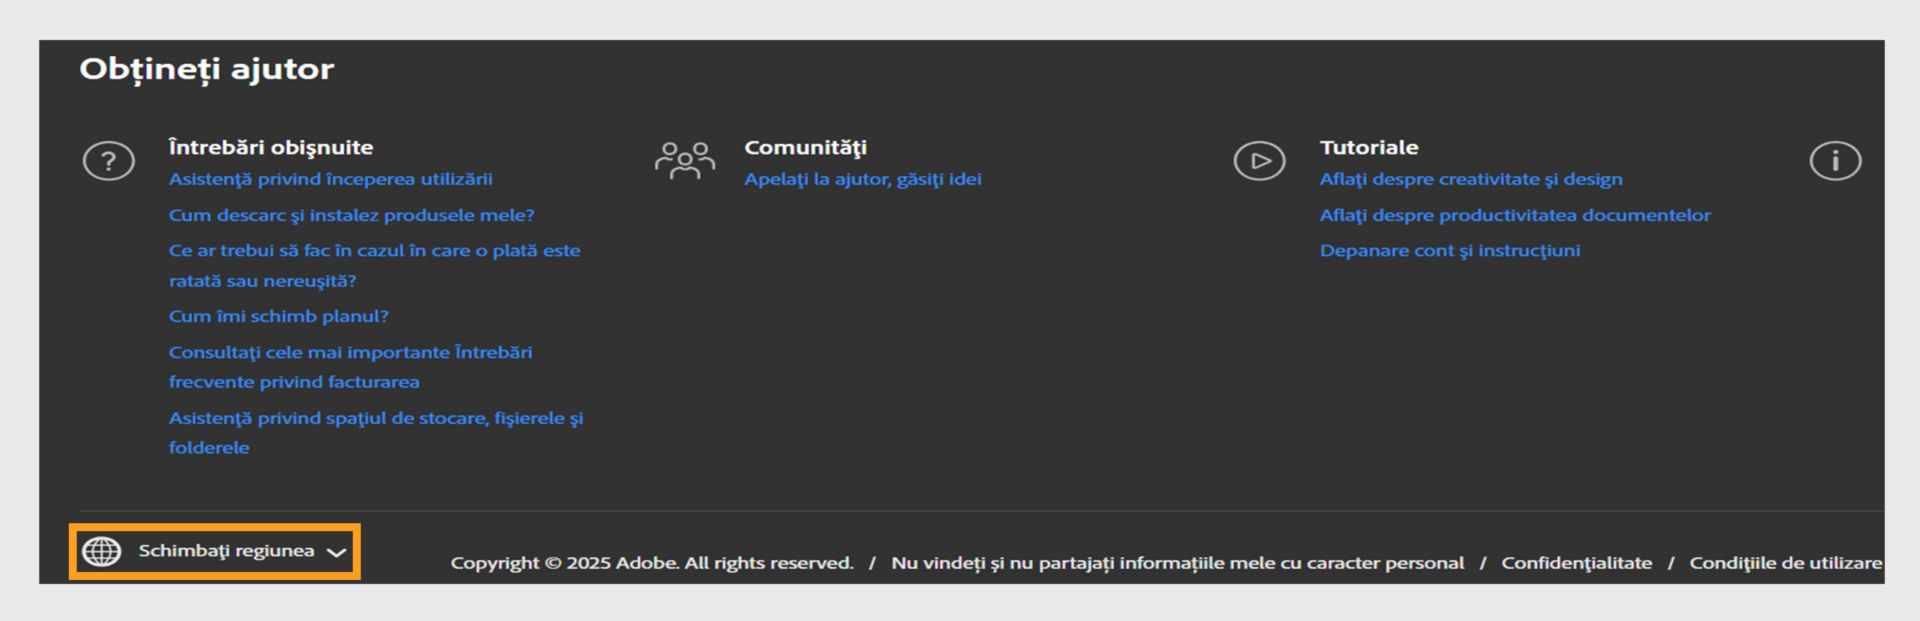Viewport: 1920px width, 621px height.
Task: Click Nu vindeți și nu partajați informațiile link
Action: tap(1177, 563)
